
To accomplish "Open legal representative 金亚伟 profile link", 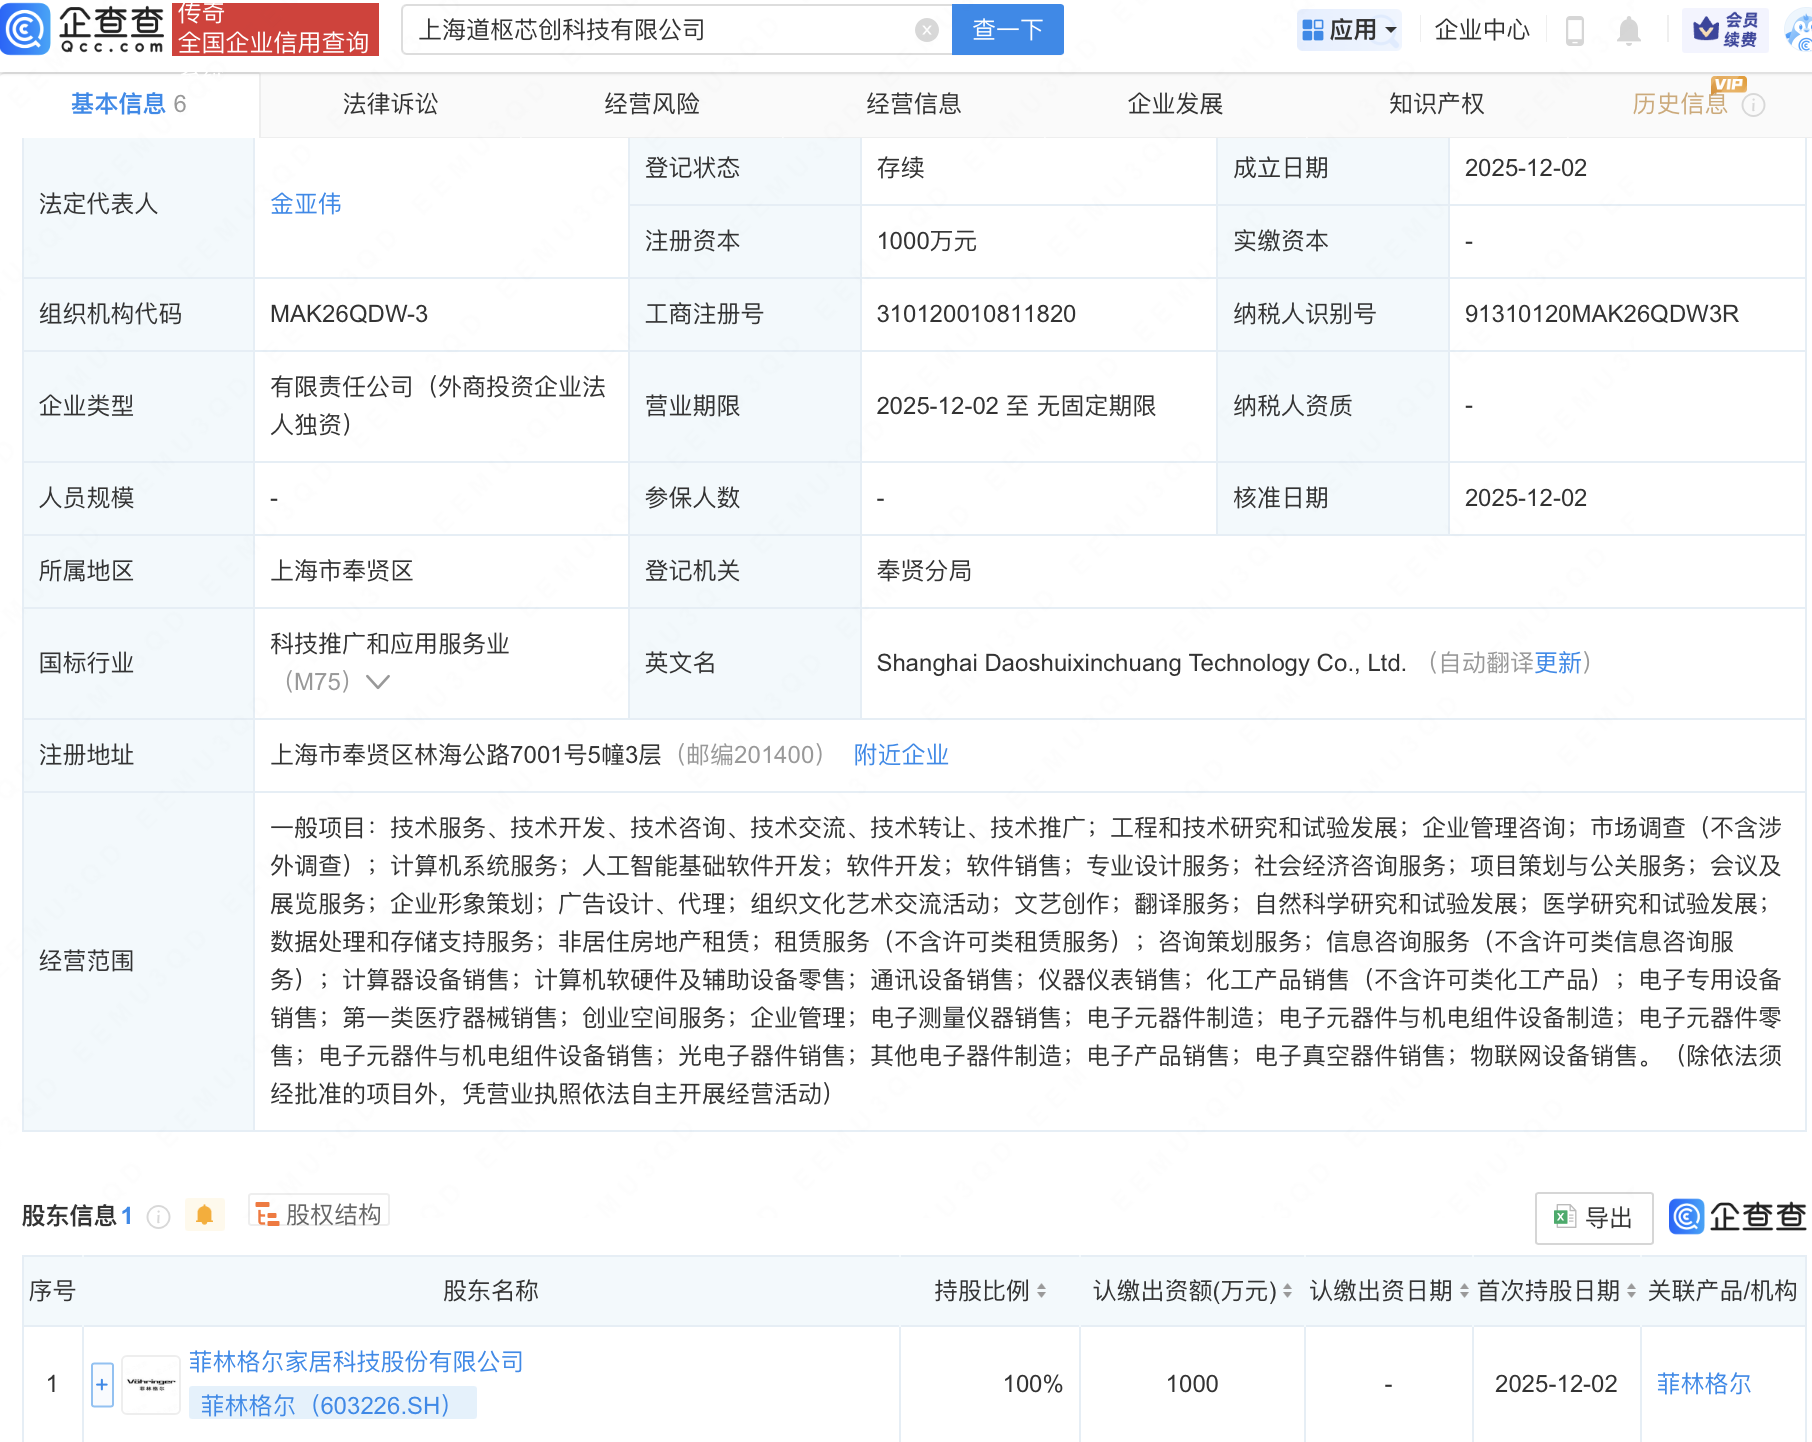I will [x=306, y=203].
